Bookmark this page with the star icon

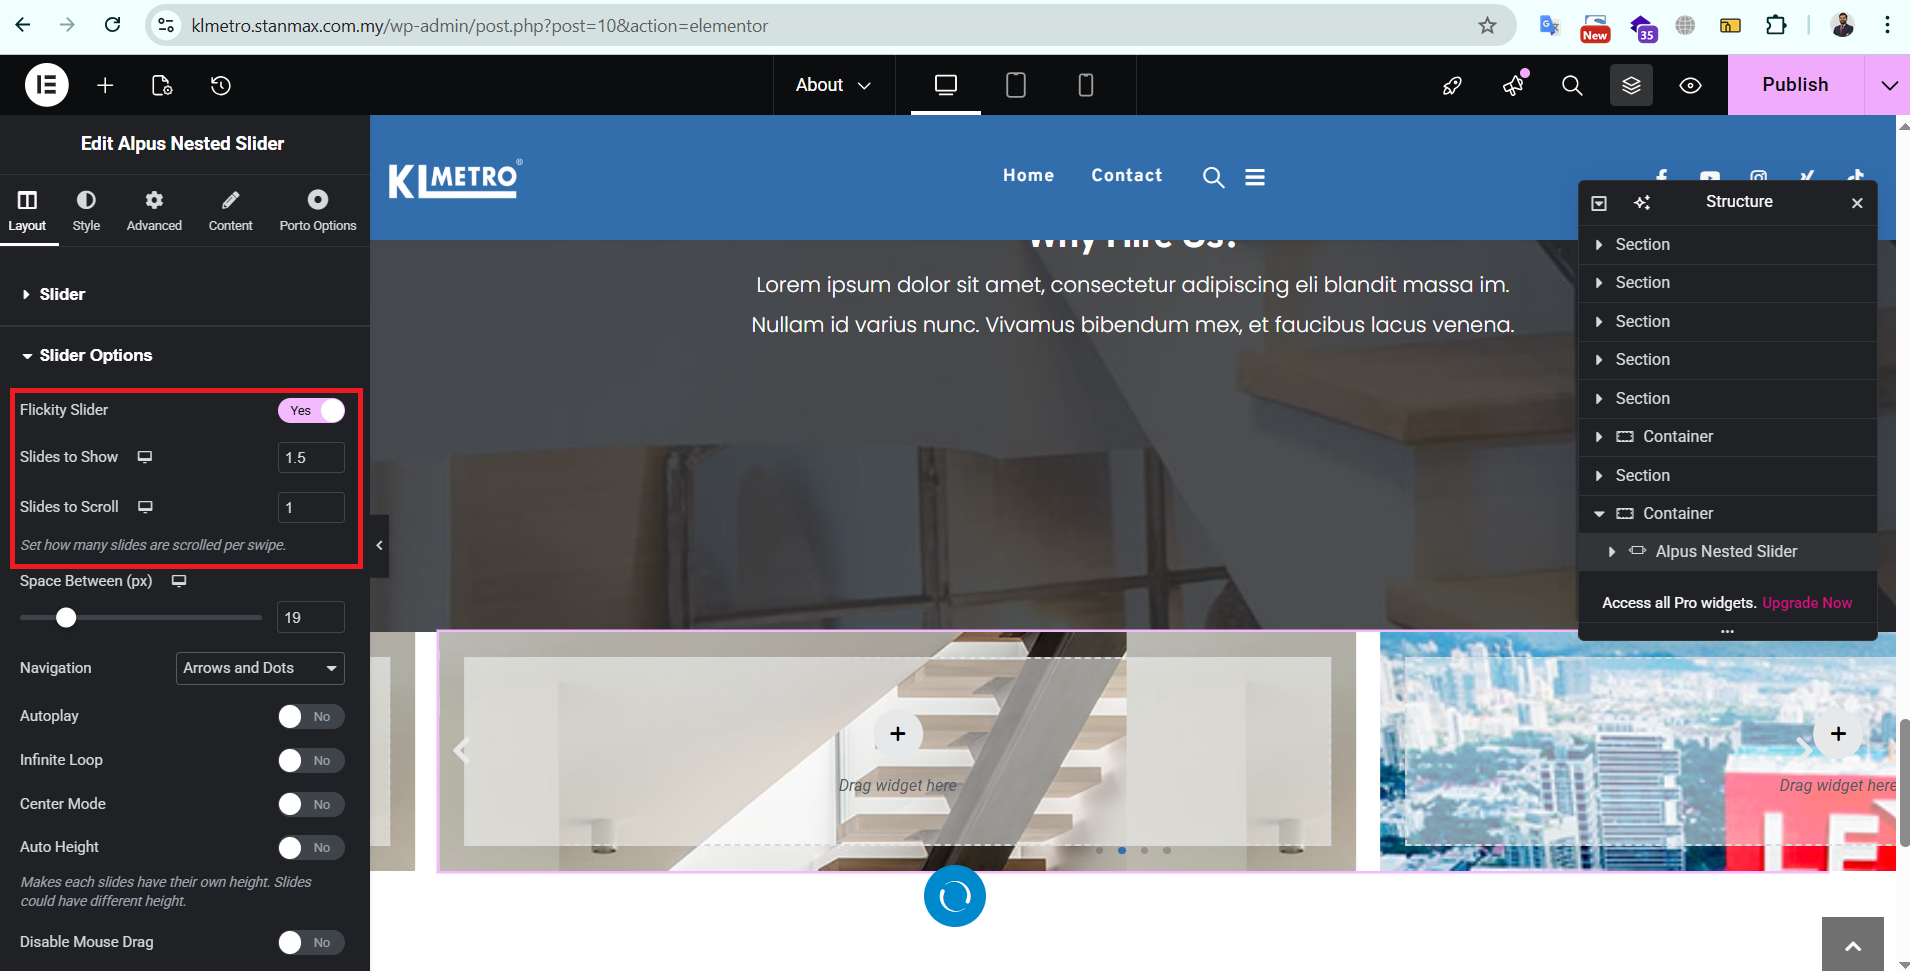1487,25
